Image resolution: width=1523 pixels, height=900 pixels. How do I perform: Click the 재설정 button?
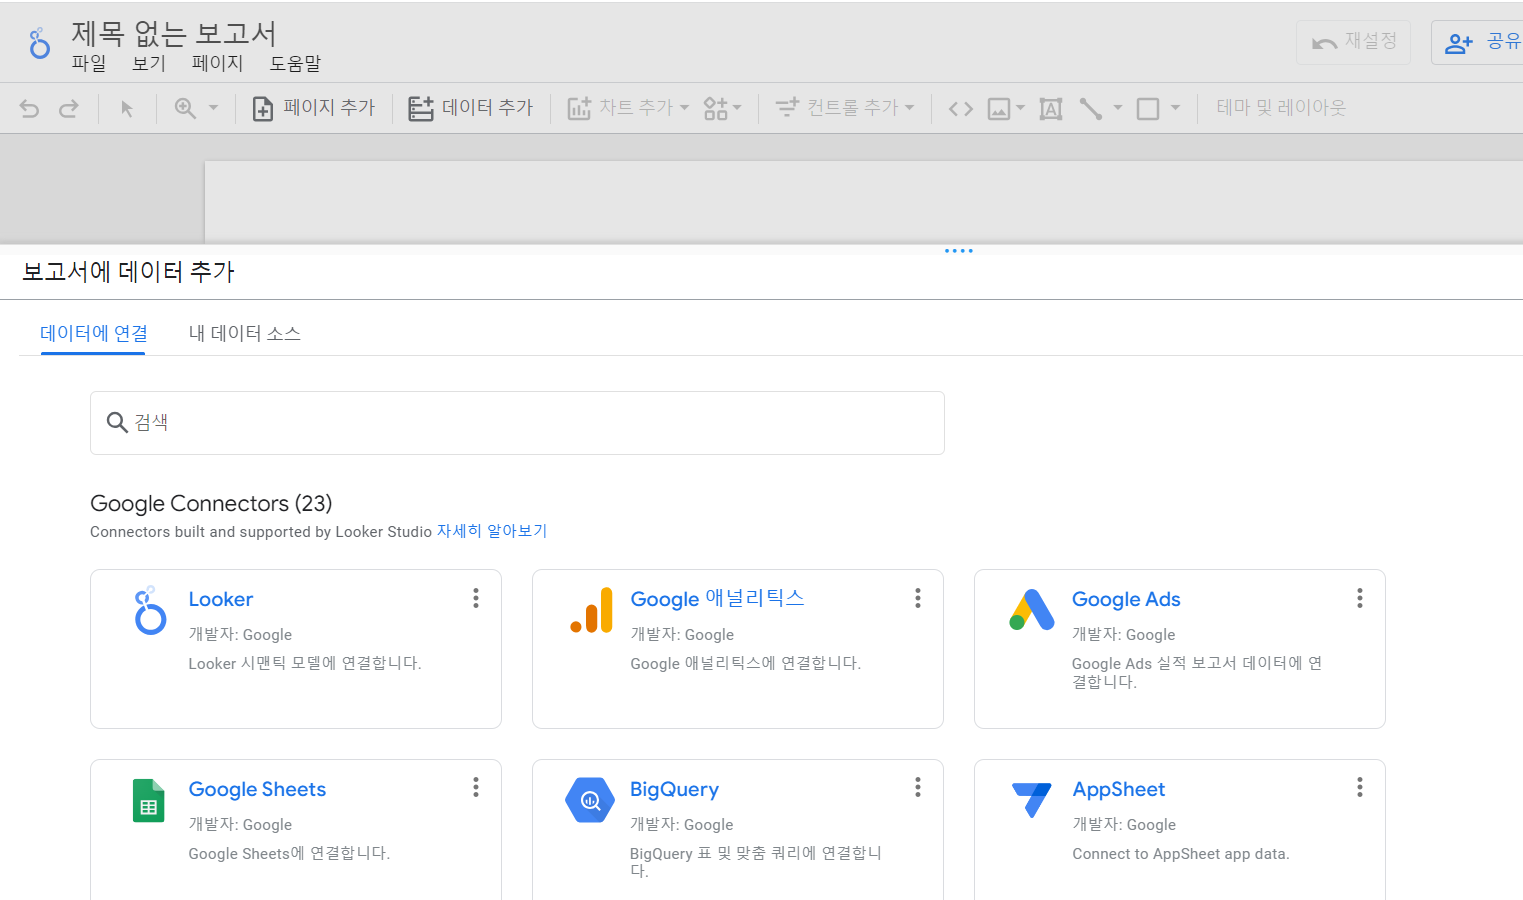(x=1354, y=42)
